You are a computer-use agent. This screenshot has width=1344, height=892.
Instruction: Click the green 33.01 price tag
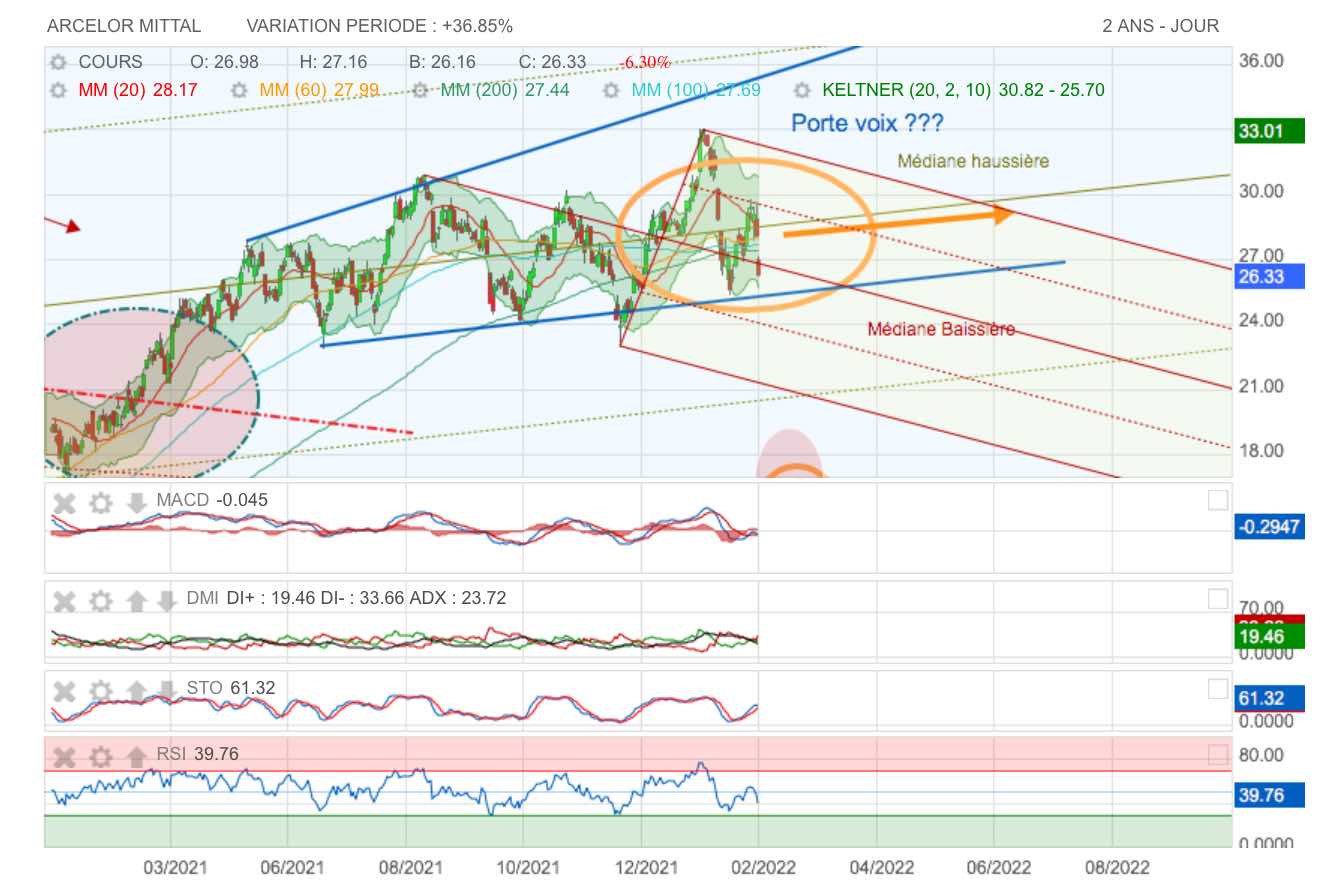point(1270,131)
